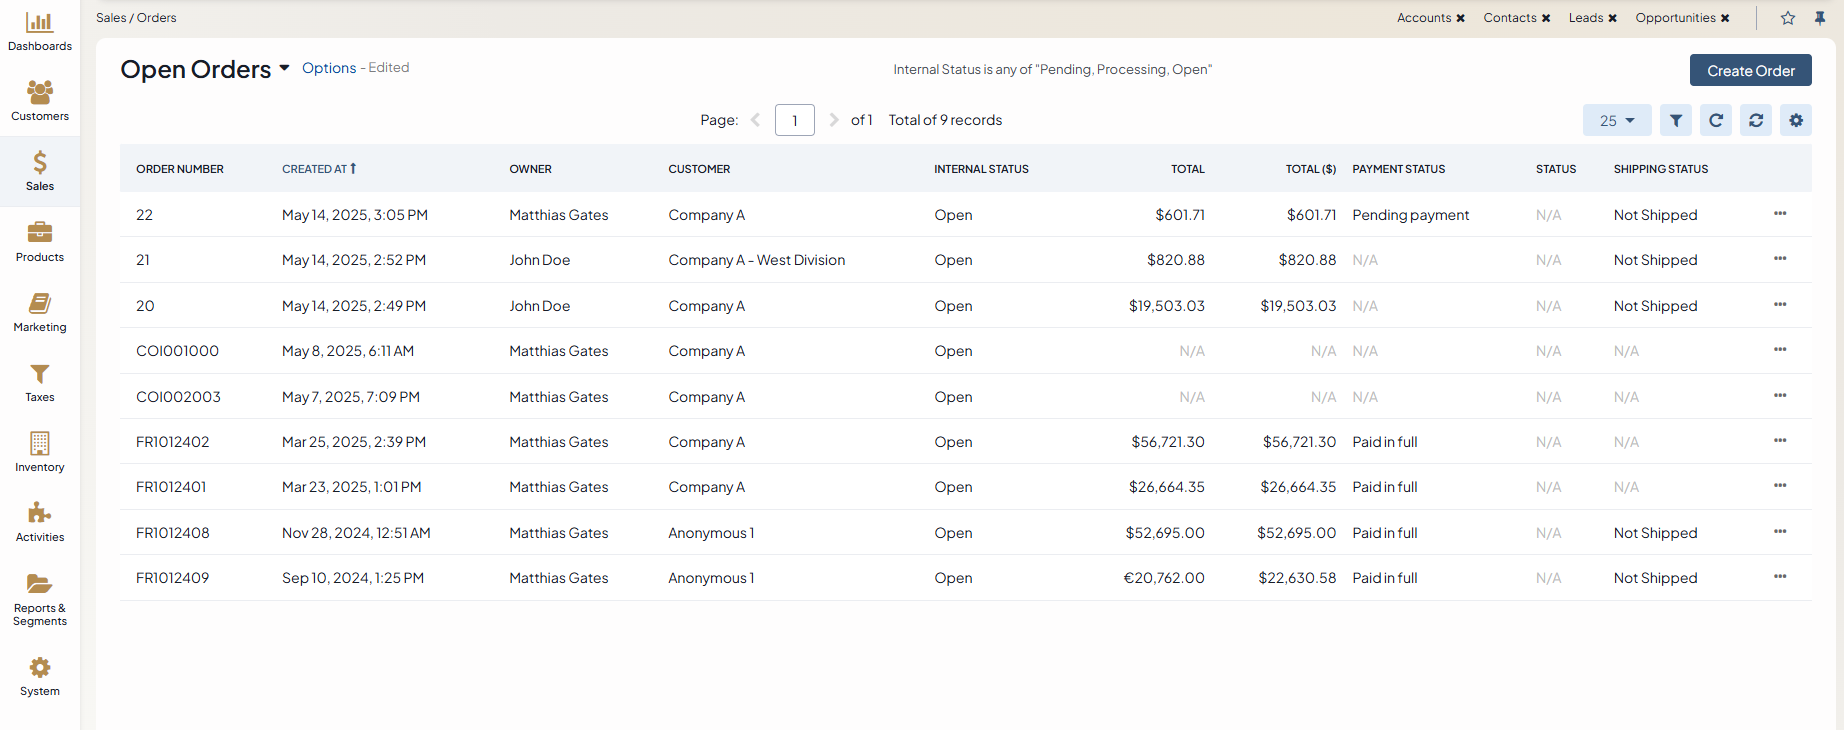Screen dimensions: 1844x730
Task: Switch to the Opportunities pinned tab
Action: (1675, 18)
